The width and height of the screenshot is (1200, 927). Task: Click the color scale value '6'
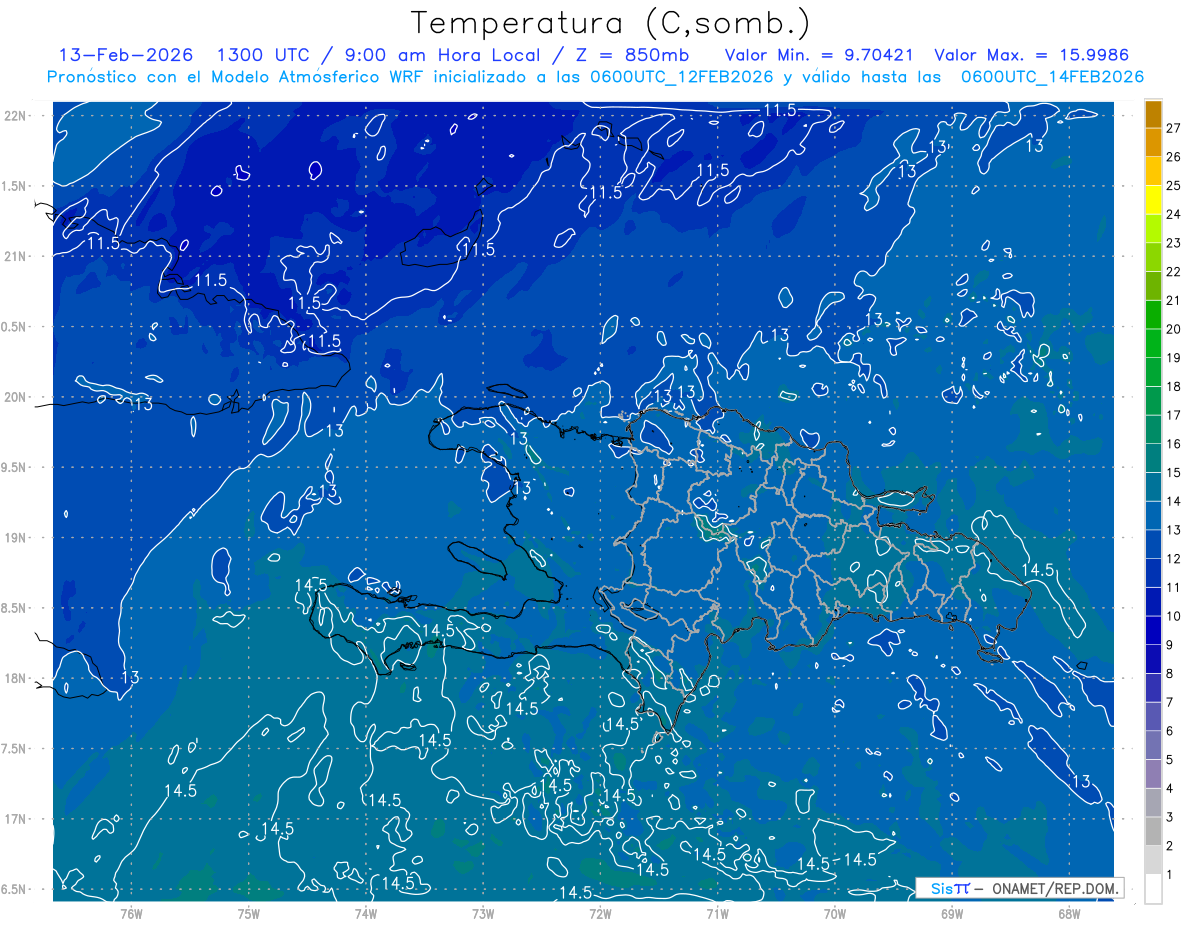(x=1170, y=731)
